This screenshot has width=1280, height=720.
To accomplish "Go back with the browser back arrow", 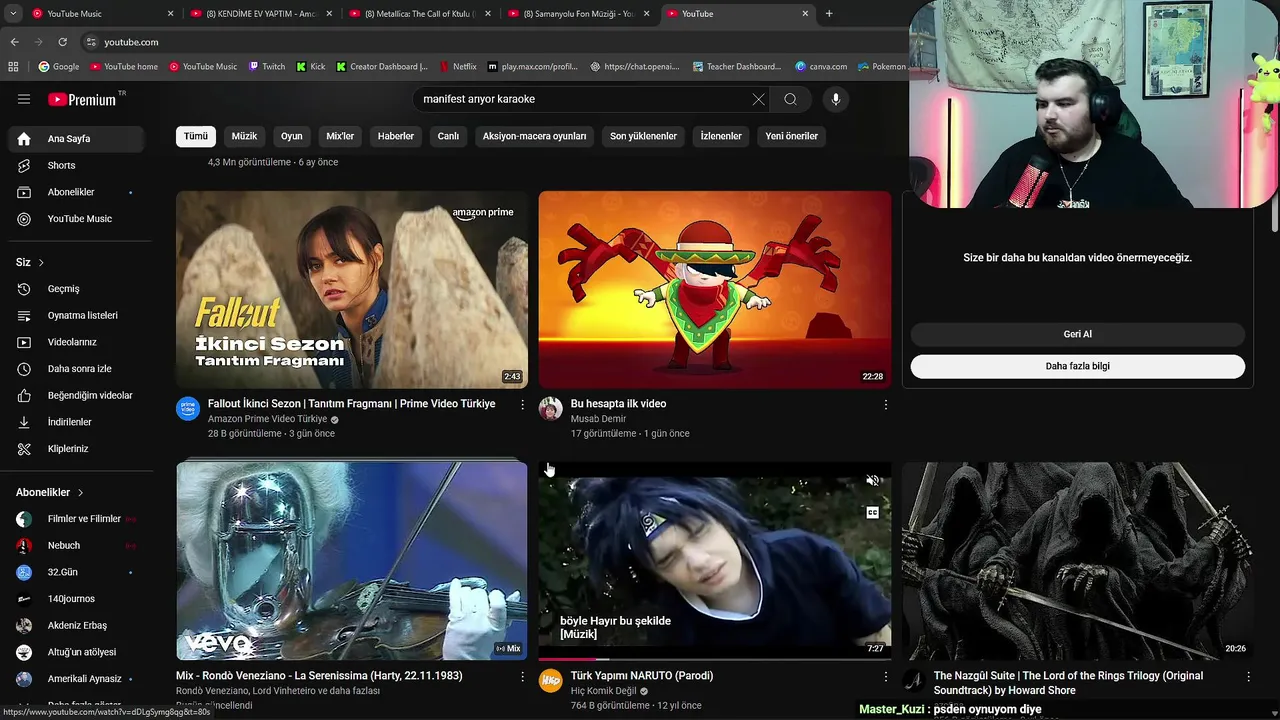I will 14,42.
